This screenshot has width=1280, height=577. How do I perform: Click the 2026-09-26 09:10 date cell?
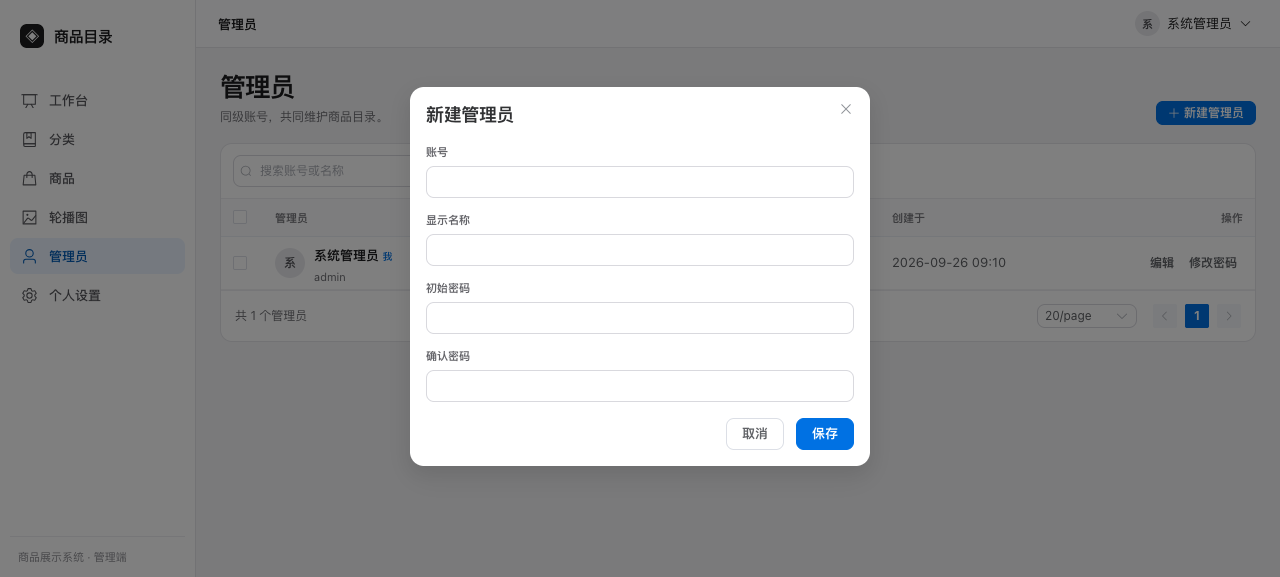pos(949,263)
